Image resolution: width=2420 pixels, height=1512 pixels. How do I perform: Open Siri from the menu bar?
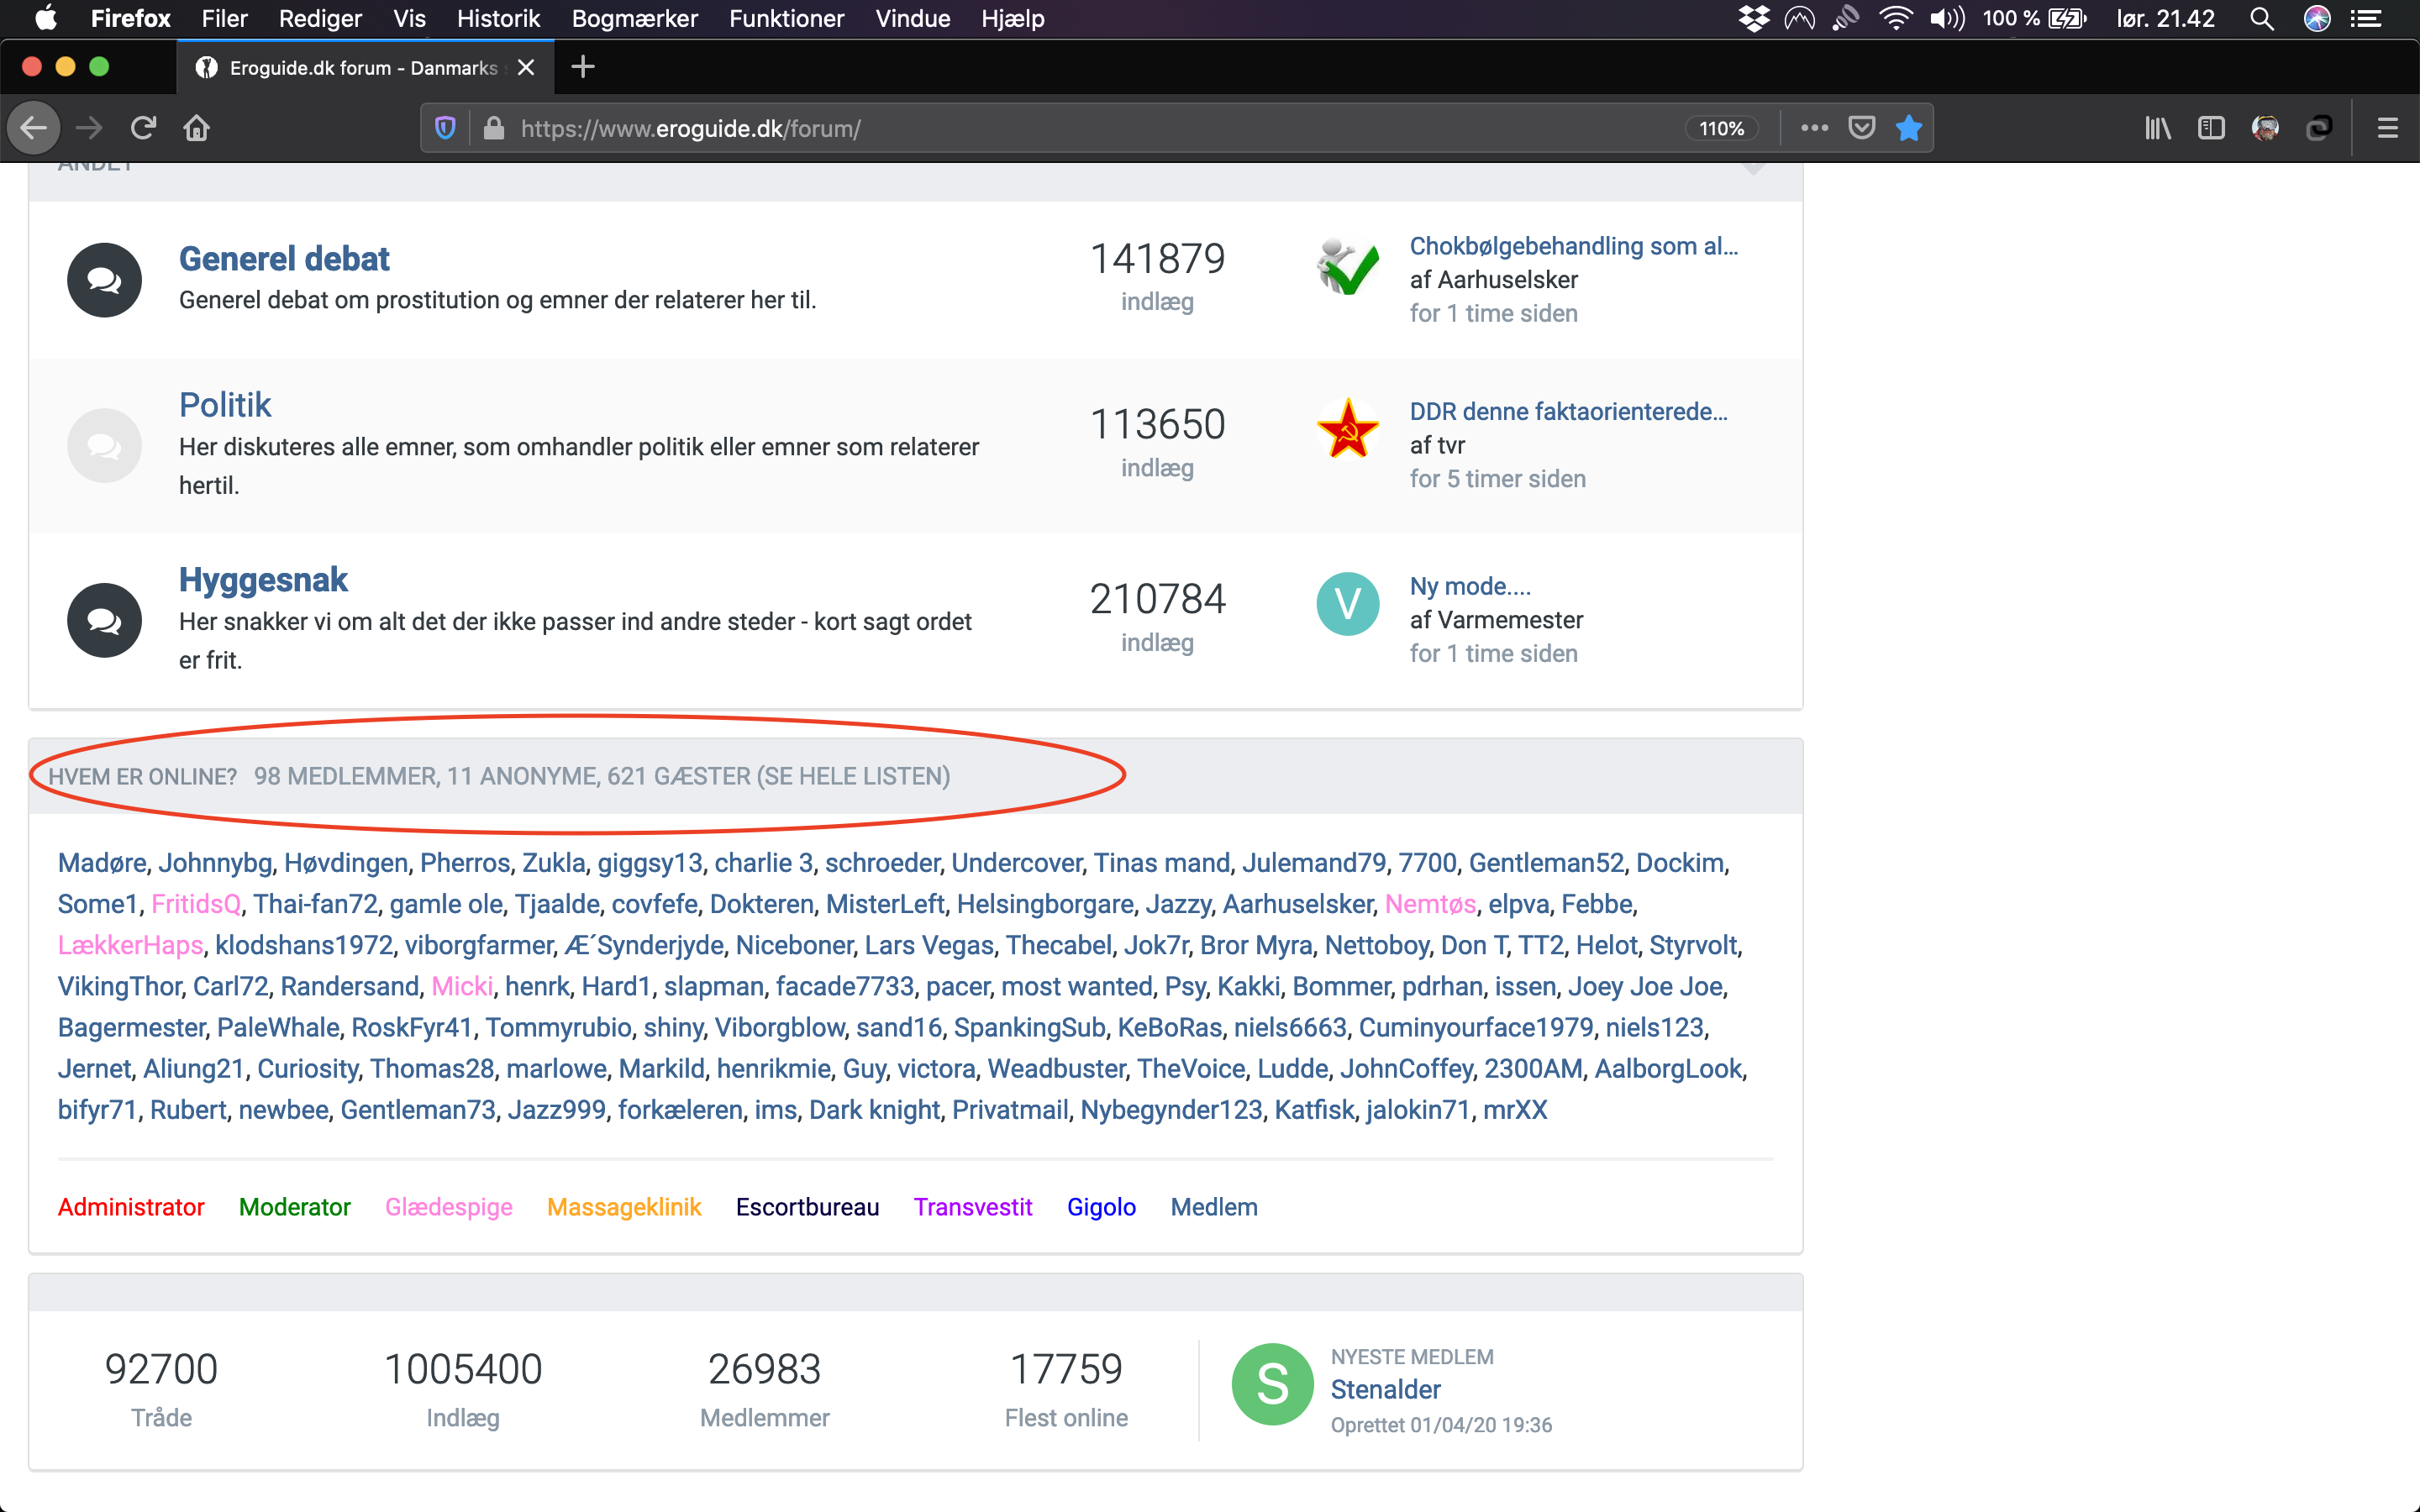[x=2317, y=18]
